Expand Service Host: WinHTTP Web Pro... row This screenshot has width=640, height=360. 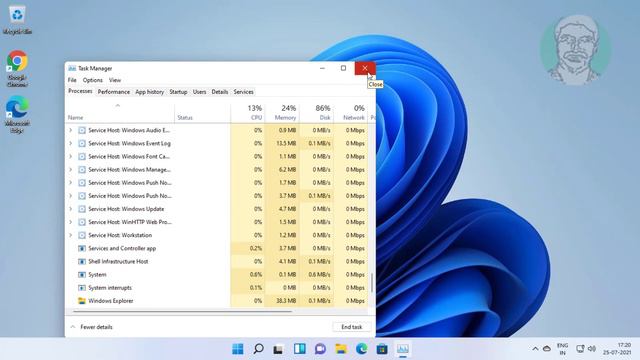71,222
